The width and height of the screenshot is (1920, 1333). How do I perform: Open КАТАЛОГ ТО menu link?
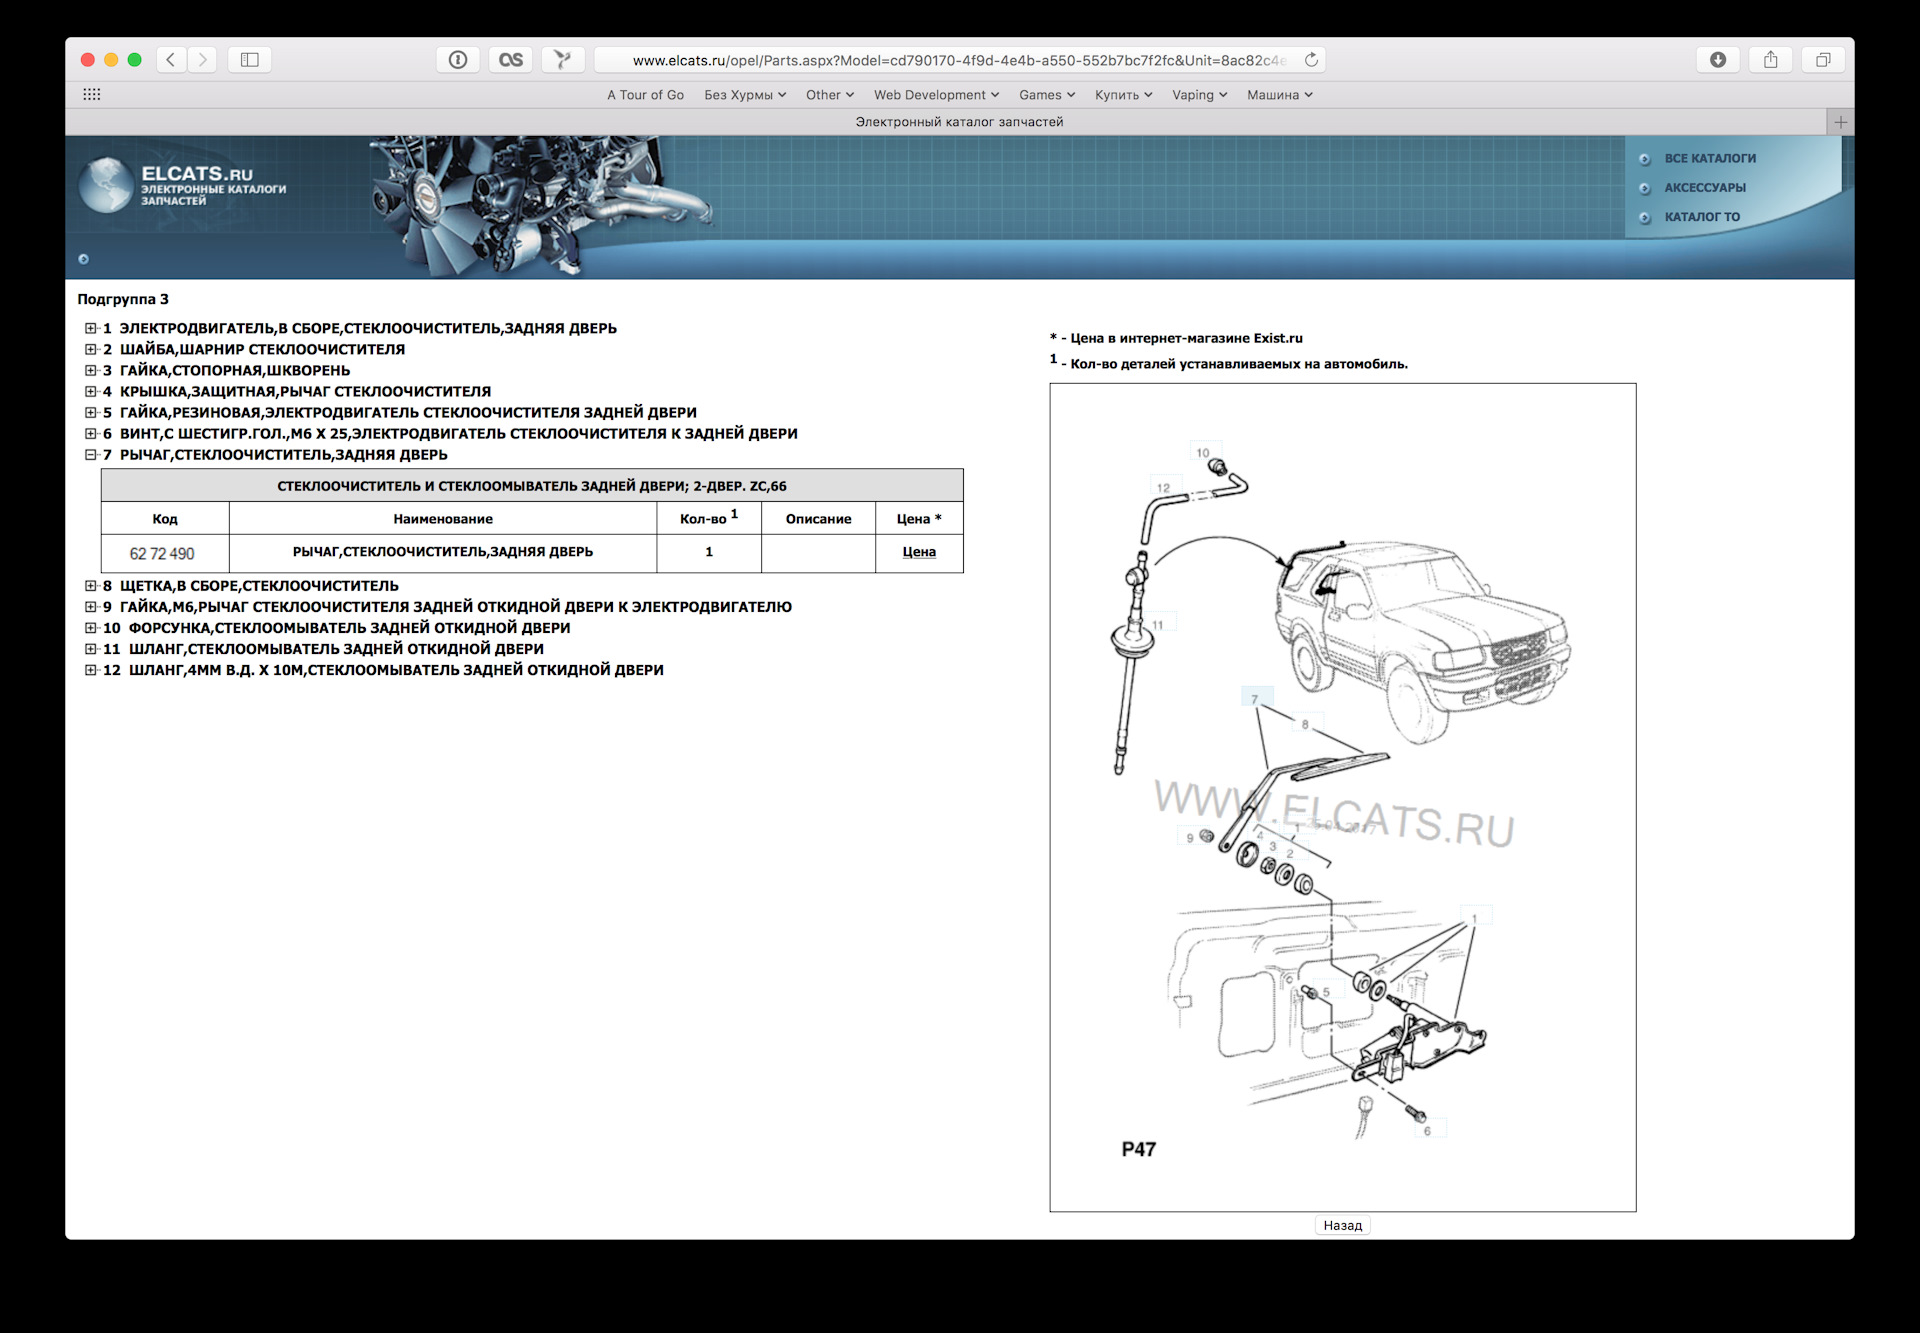pos(1702,217)
